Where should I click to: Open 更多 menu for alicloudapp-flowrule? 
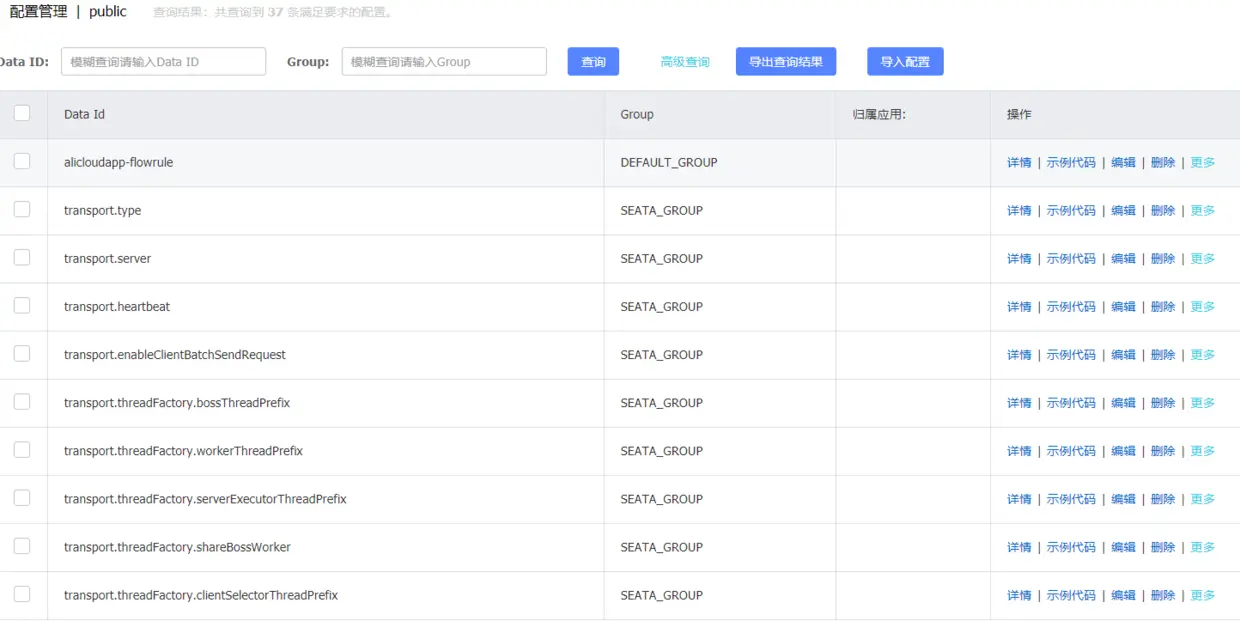[x=1203, y=162]
